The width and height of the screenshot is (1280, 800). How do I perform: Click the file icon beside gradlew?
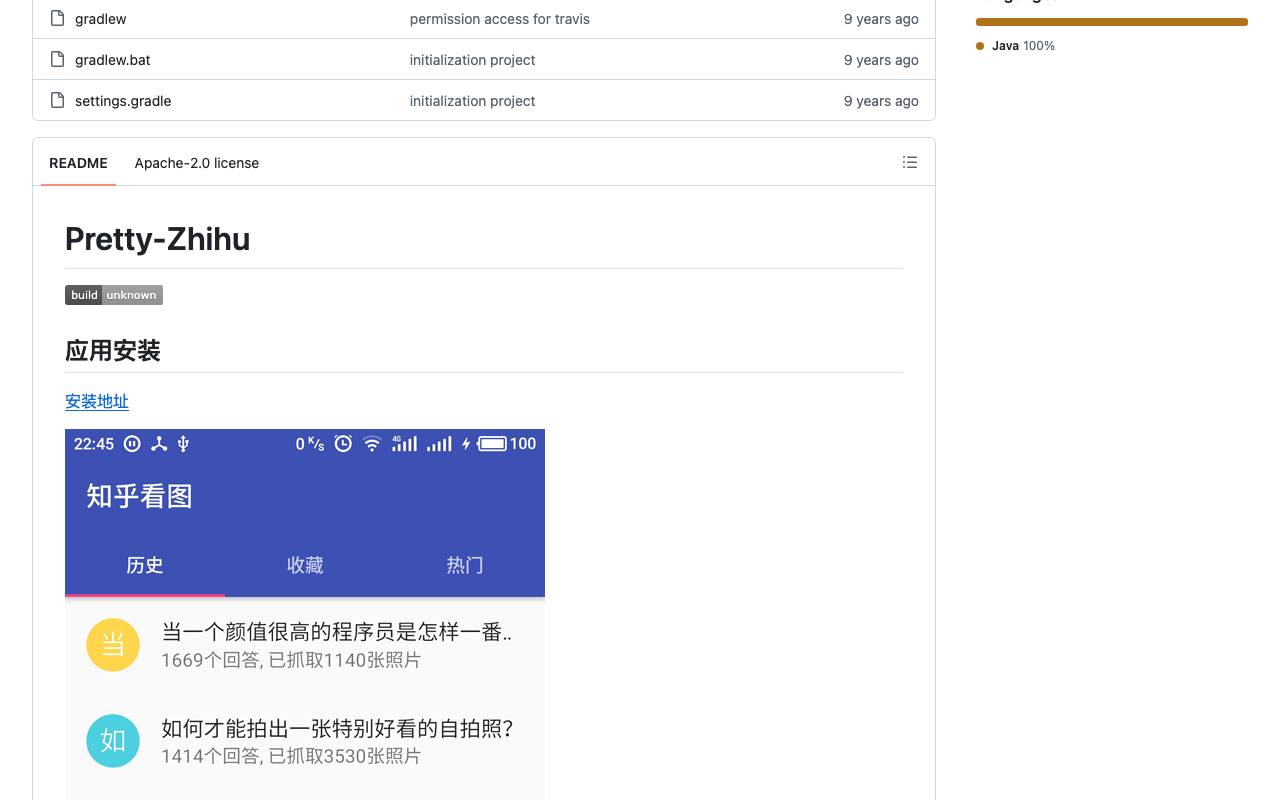coord(57,18)
